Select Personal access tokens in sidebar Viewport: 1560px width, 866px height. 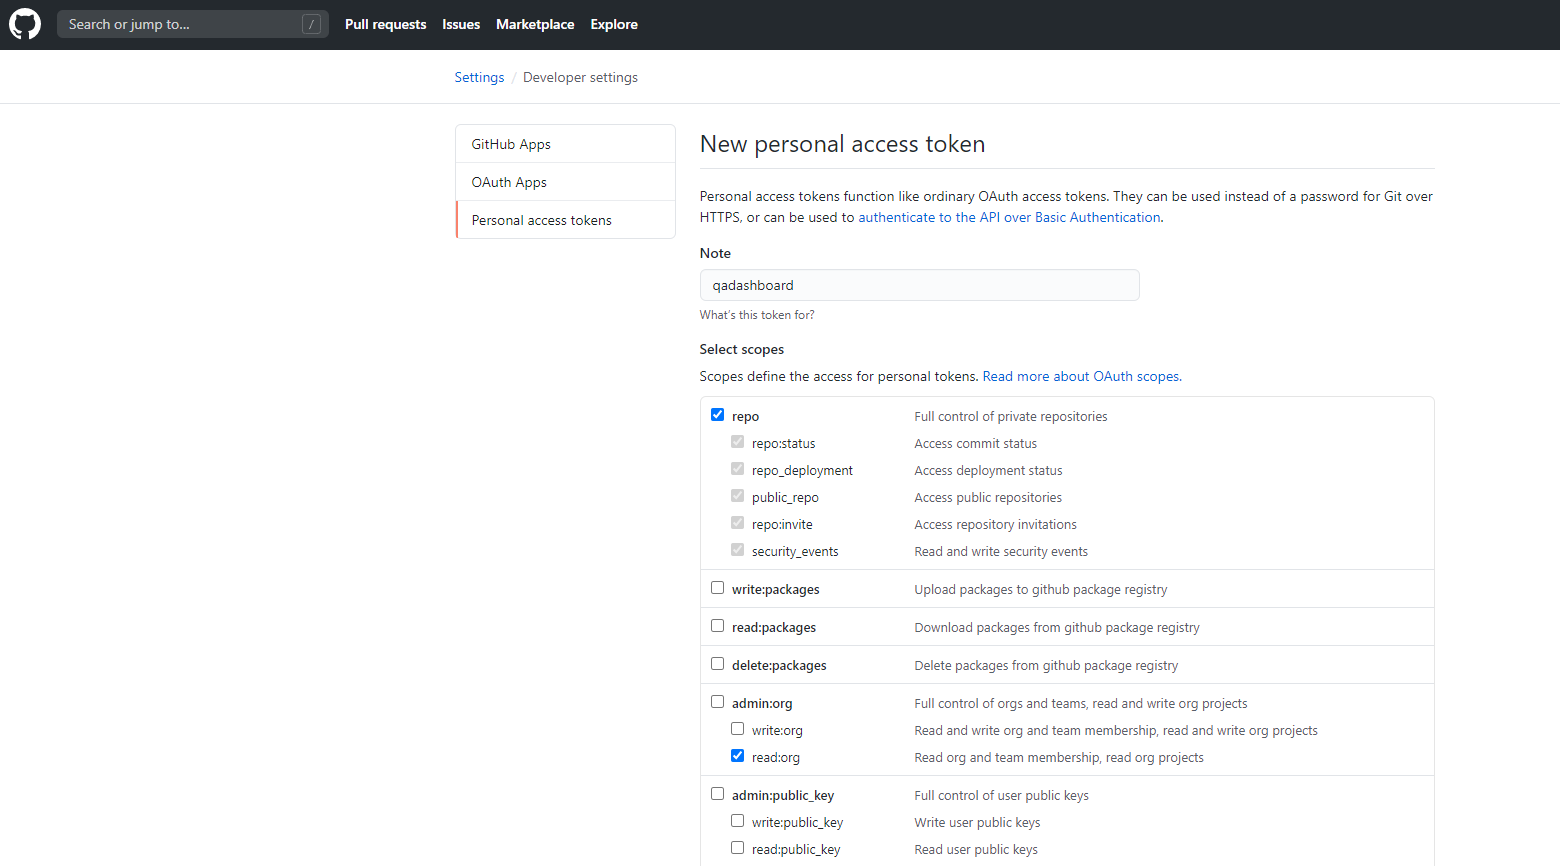(x=565, y=220)
